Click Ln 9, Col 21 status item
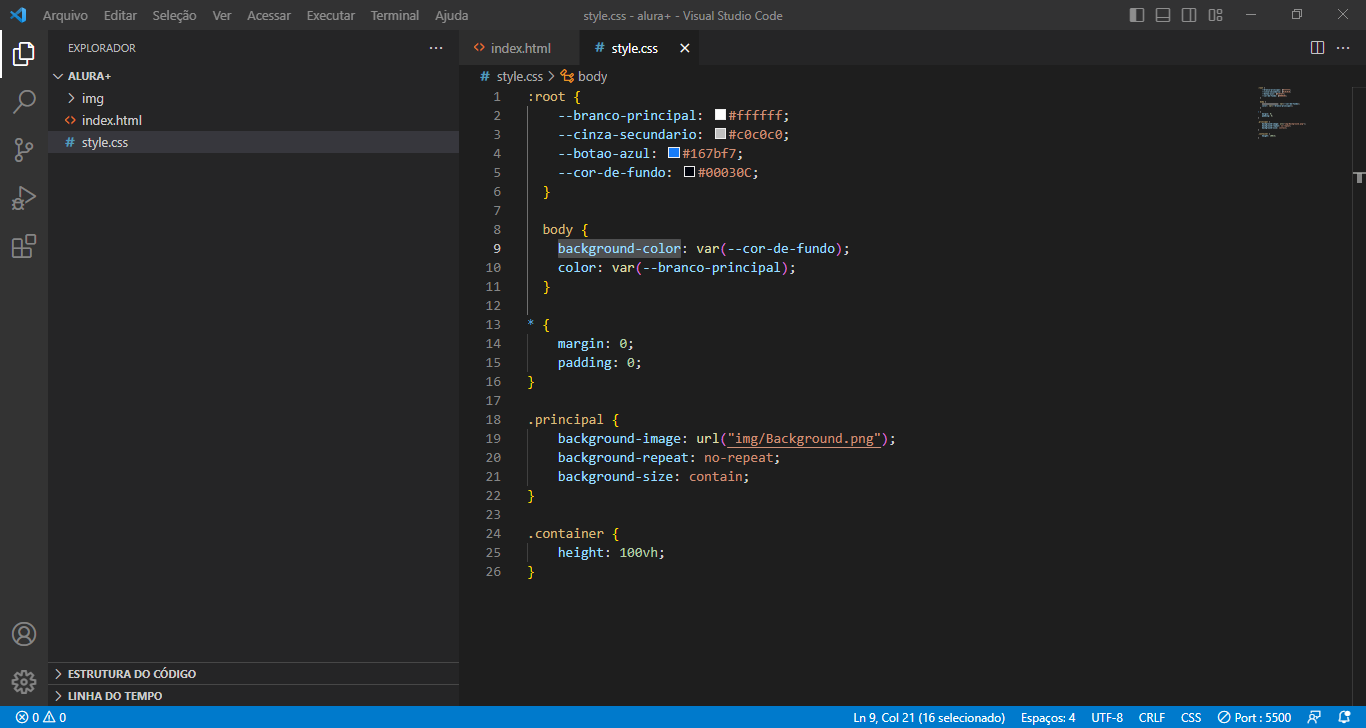 (x=929, y=717)
